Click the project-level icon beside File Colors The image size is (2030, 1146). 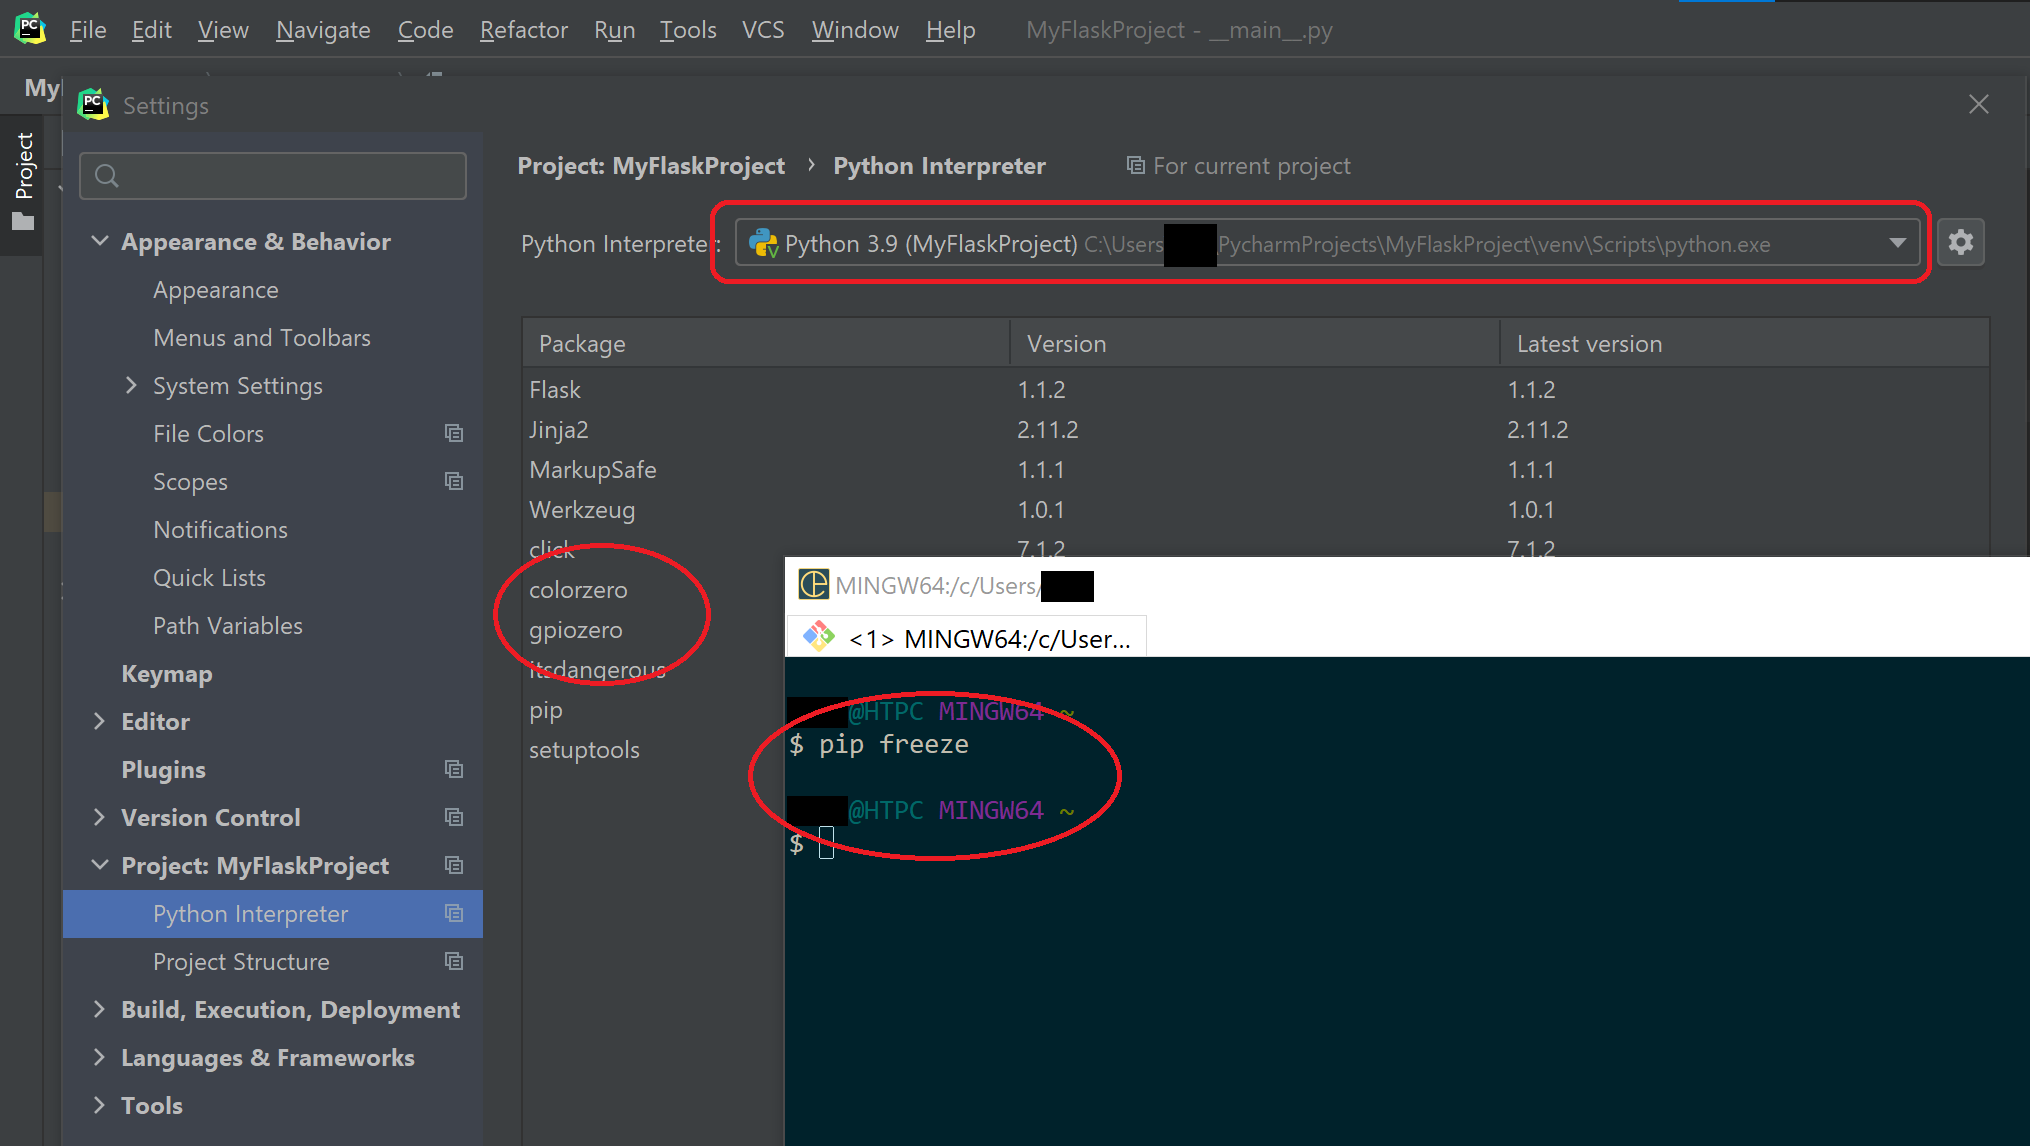point(454,433)
